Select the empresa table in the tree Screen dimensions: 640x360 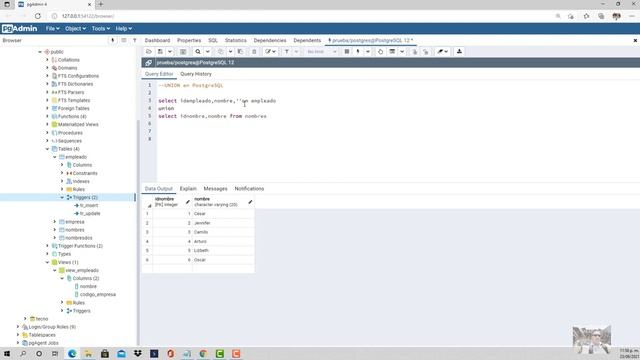[x=75, y=222]
